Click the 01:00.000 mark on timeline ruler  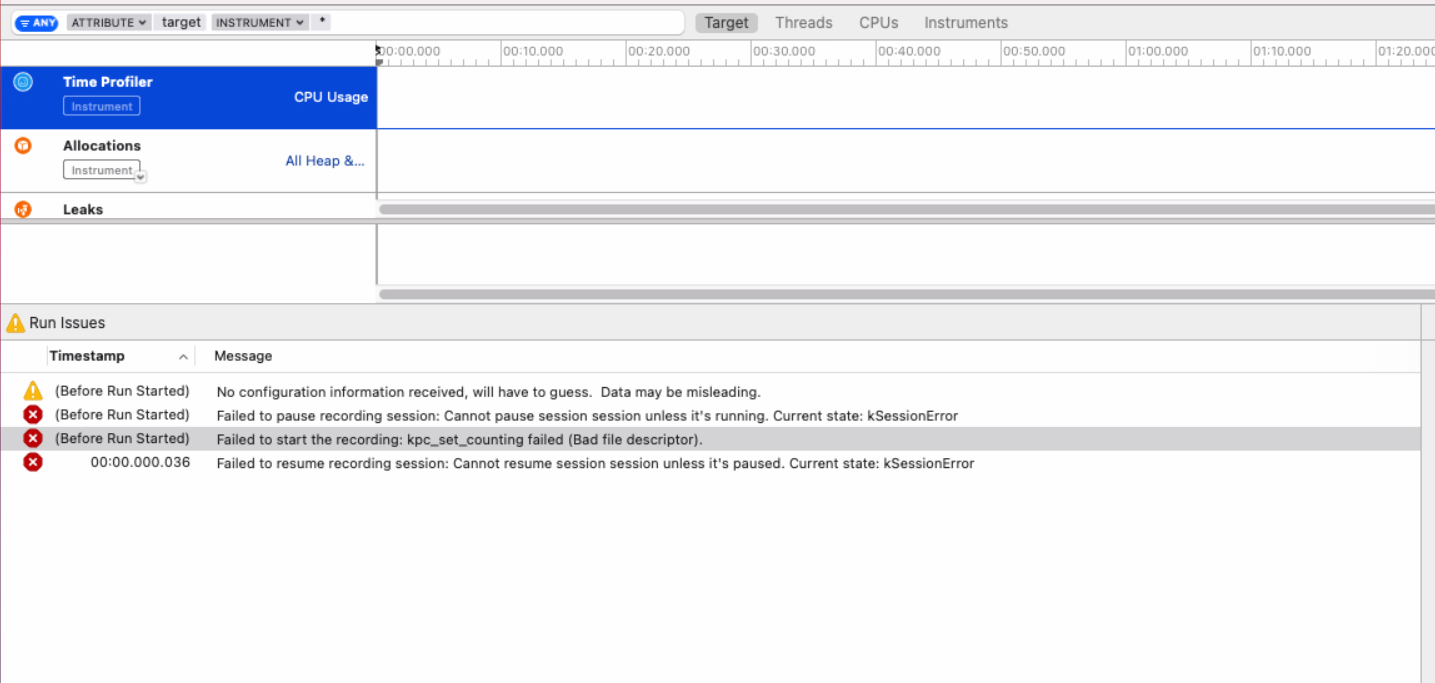[1159, 51]
